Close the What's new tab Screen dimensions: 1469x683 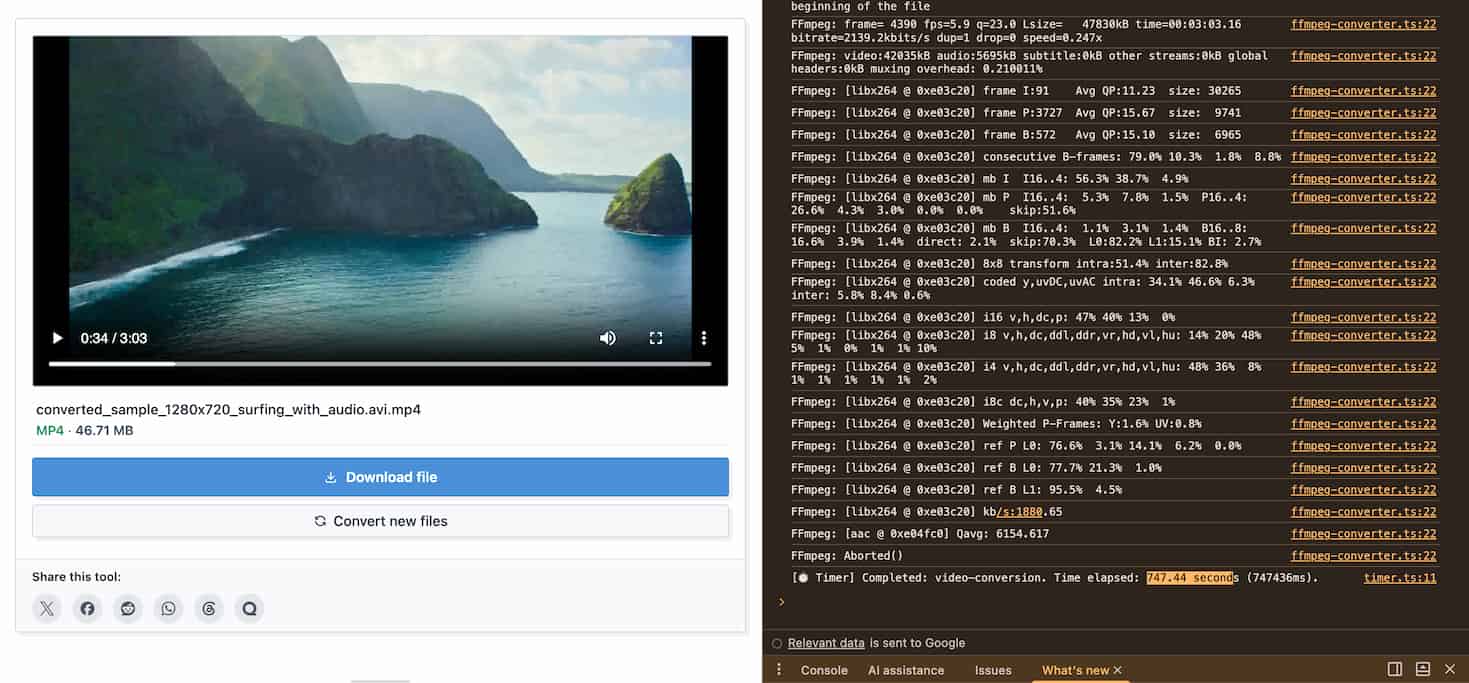point(1118,670)
